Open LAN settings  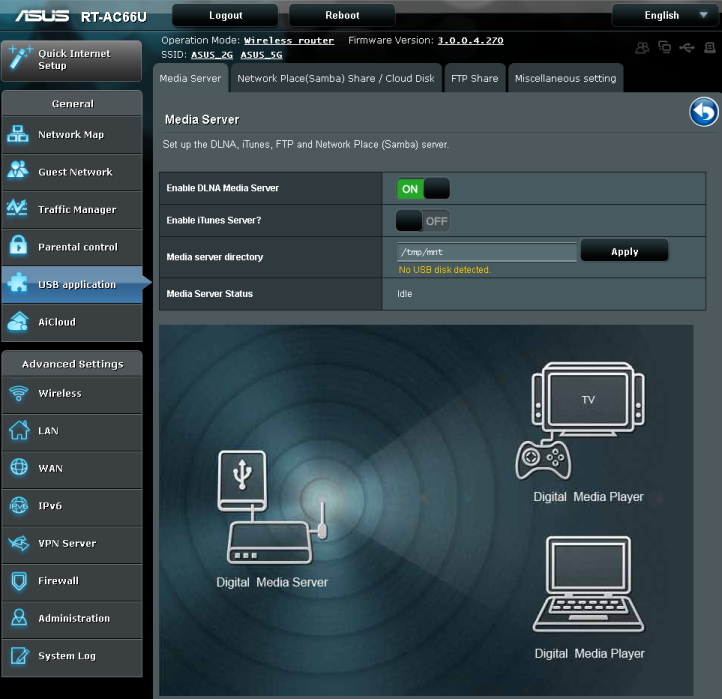coord(72,431)
